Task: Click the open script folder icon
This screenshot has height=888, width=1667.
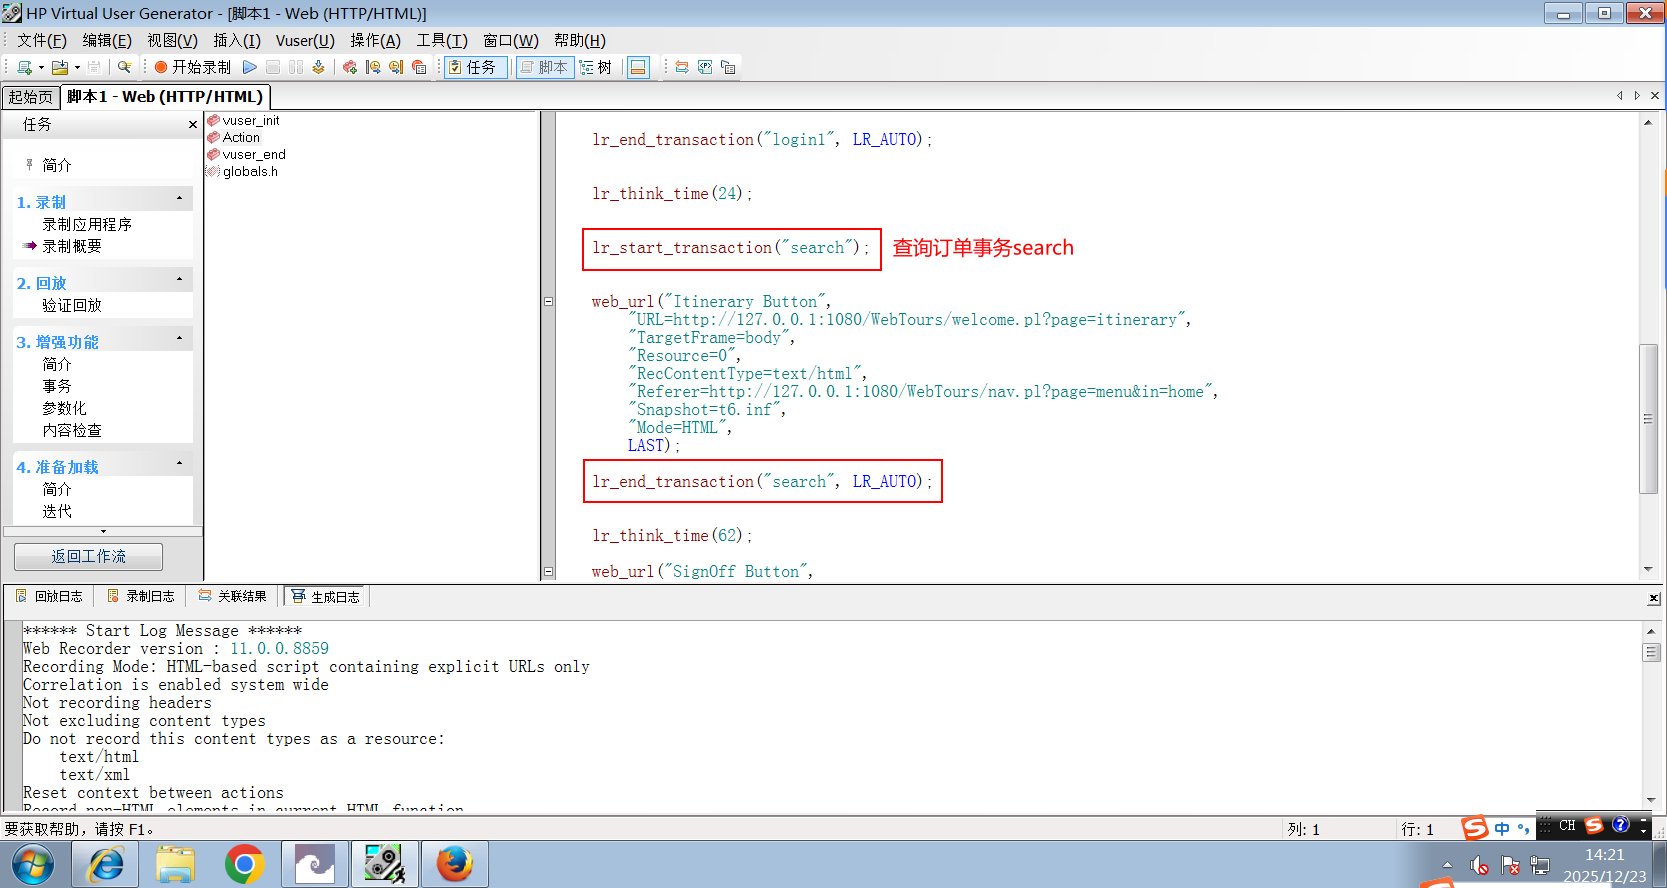Action: tap(60, 67)
